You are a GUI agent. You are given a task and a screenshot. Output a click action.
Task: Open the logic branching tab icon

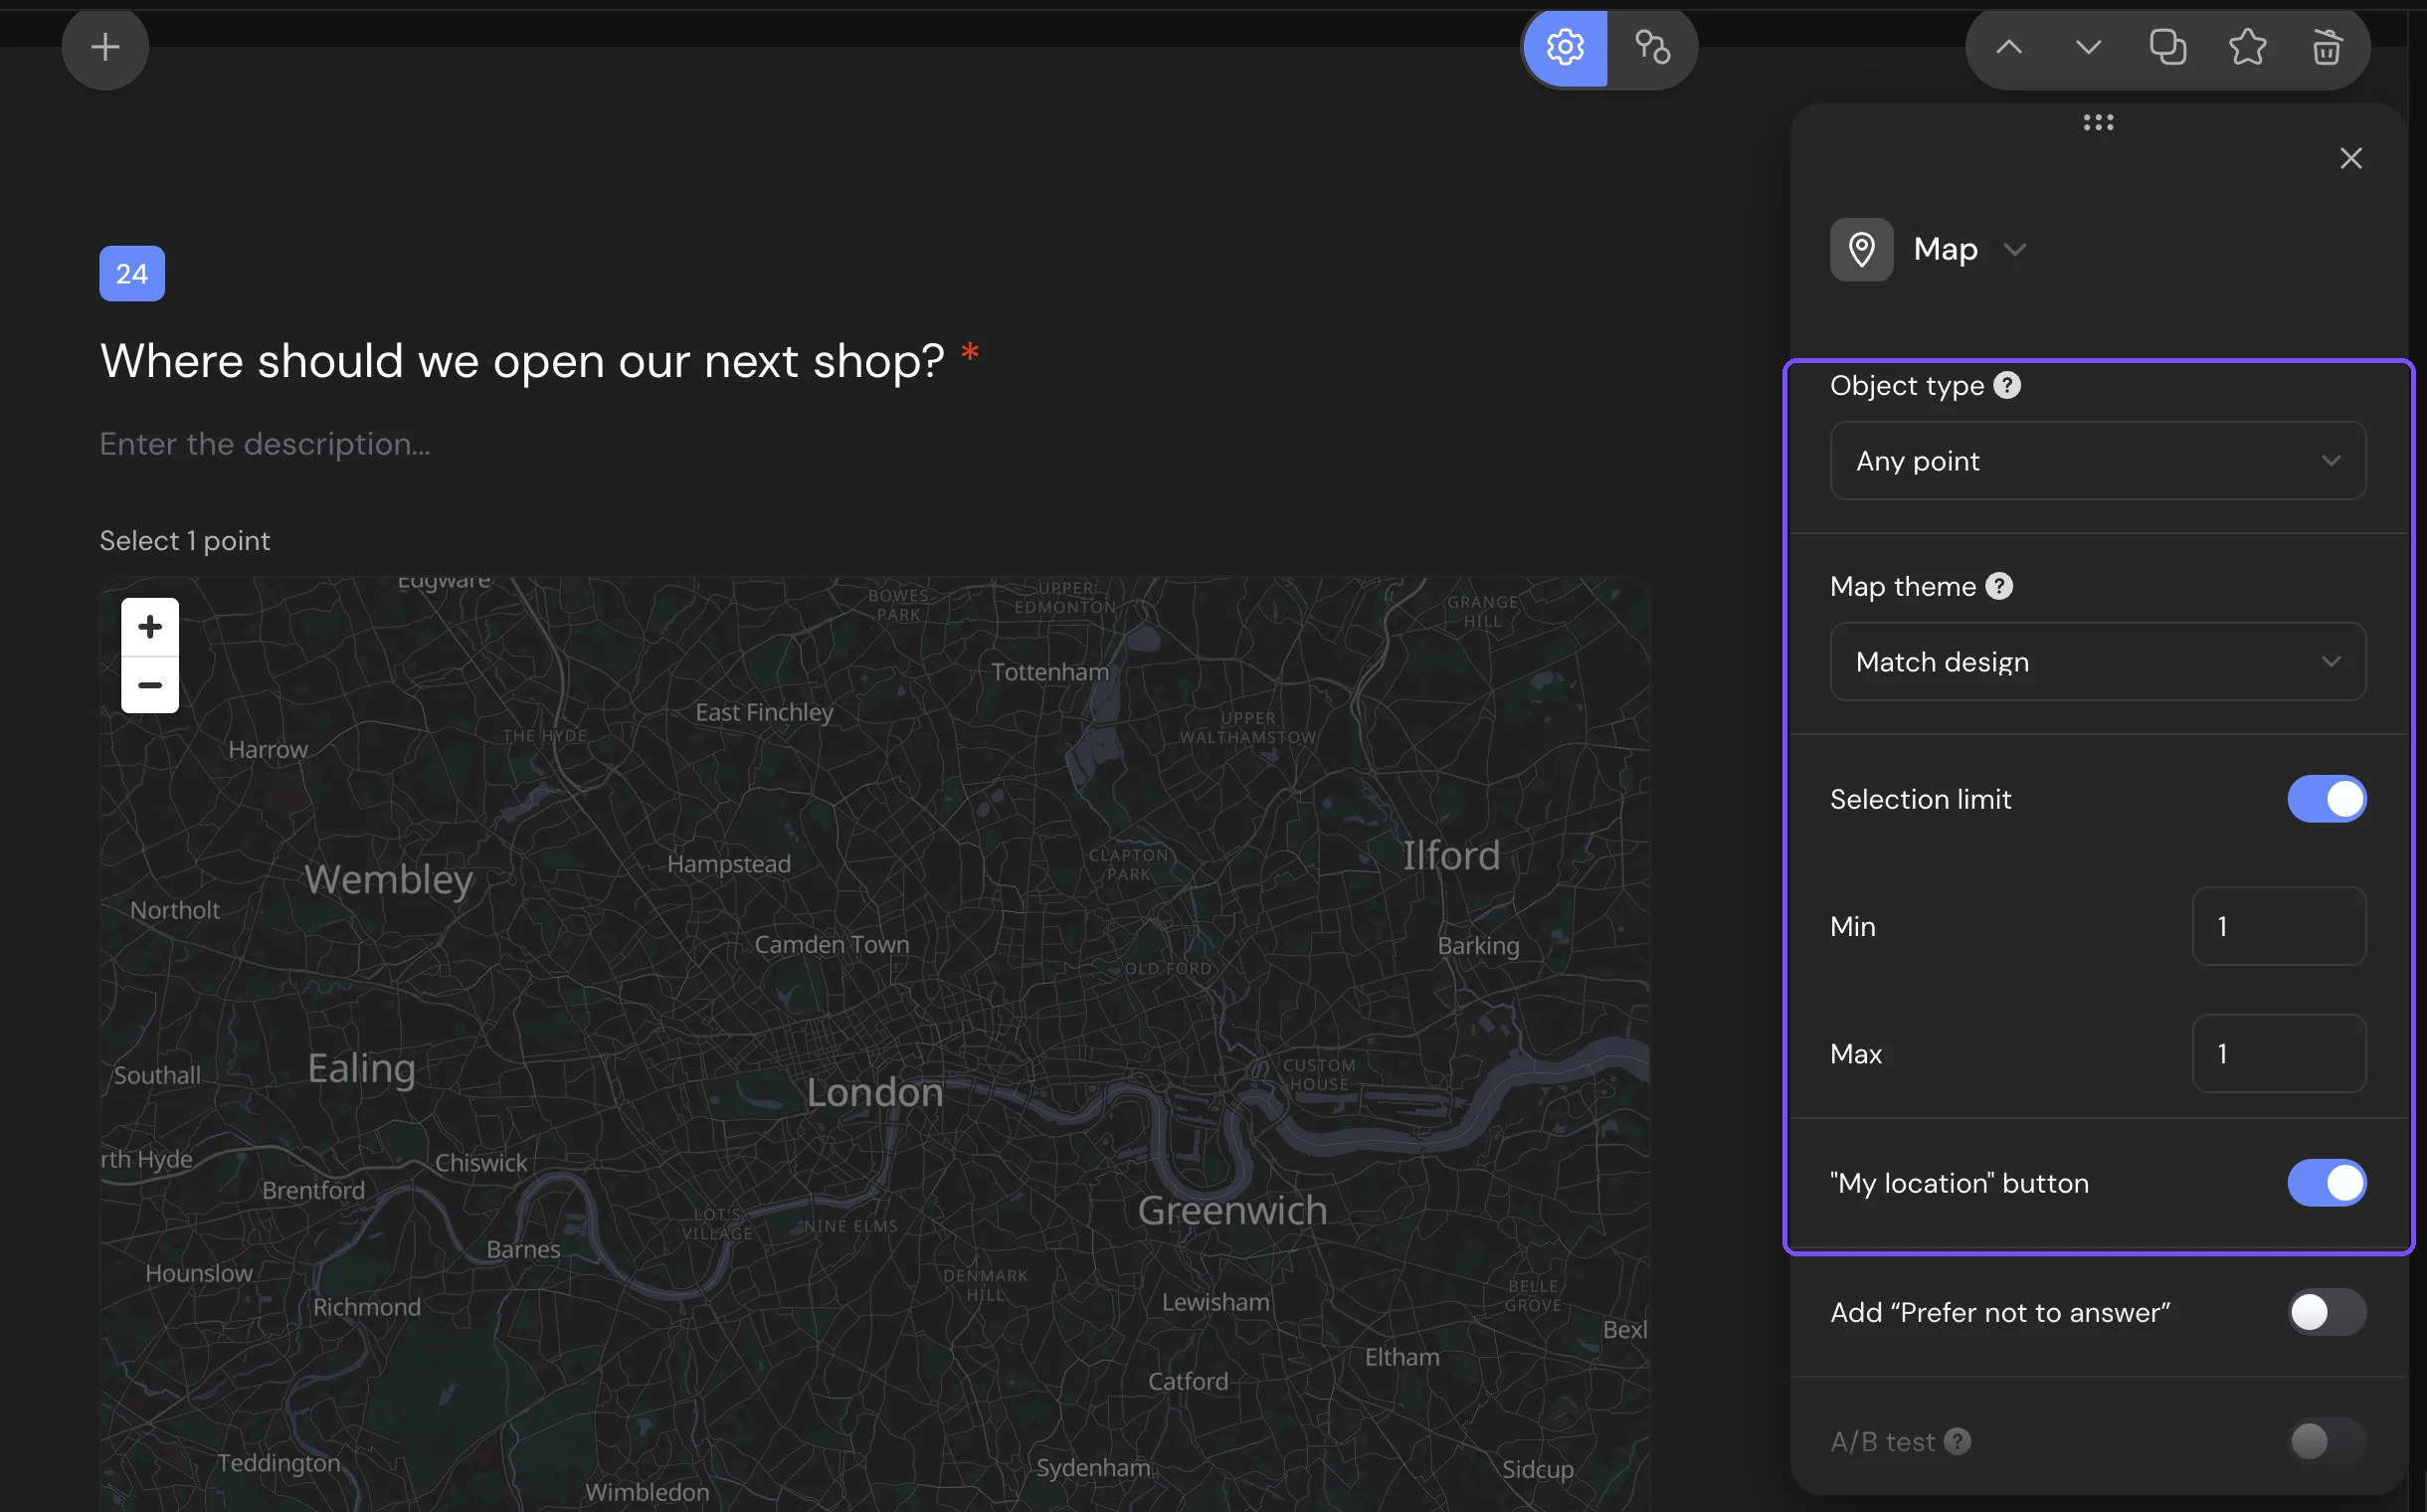(x=1652, y=47)
